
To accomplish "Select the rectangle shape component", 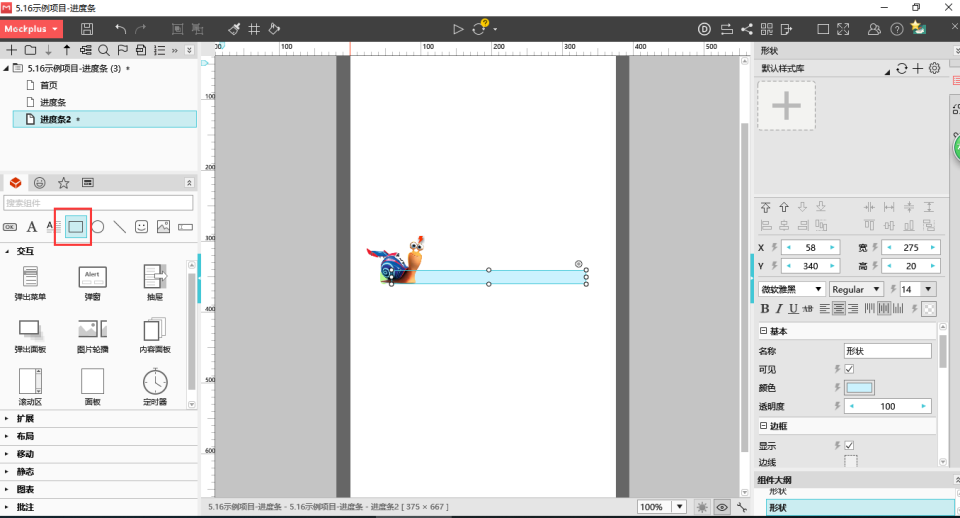I will click(75, 227).
